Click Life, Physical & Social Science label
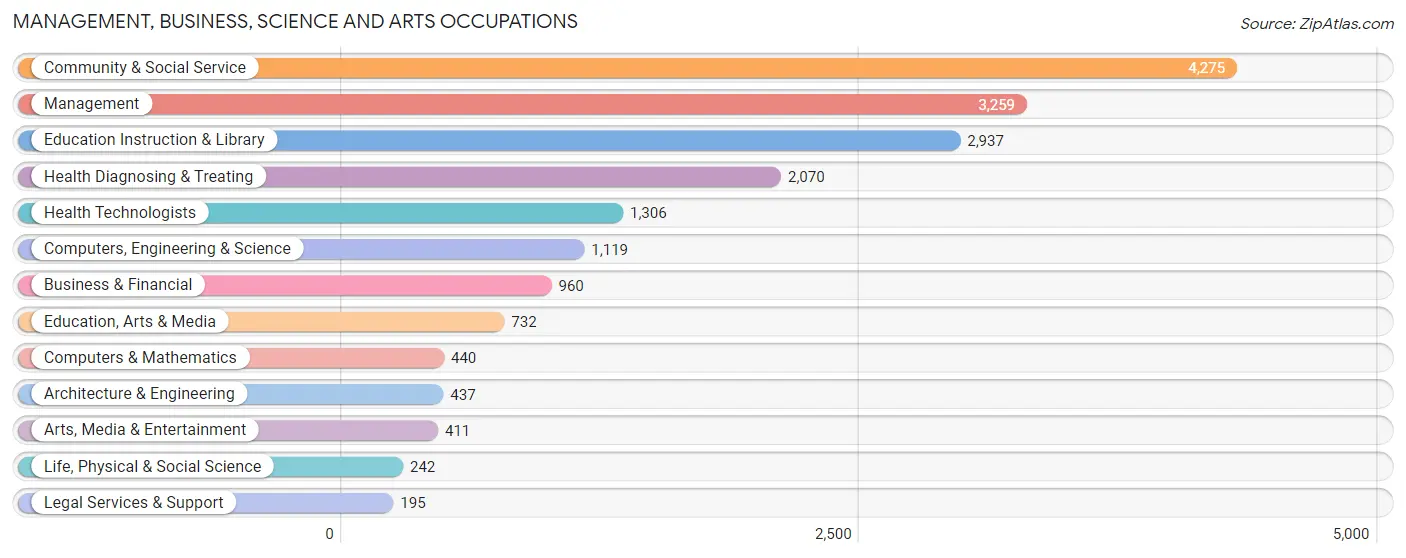 click(x=152, y=466)
